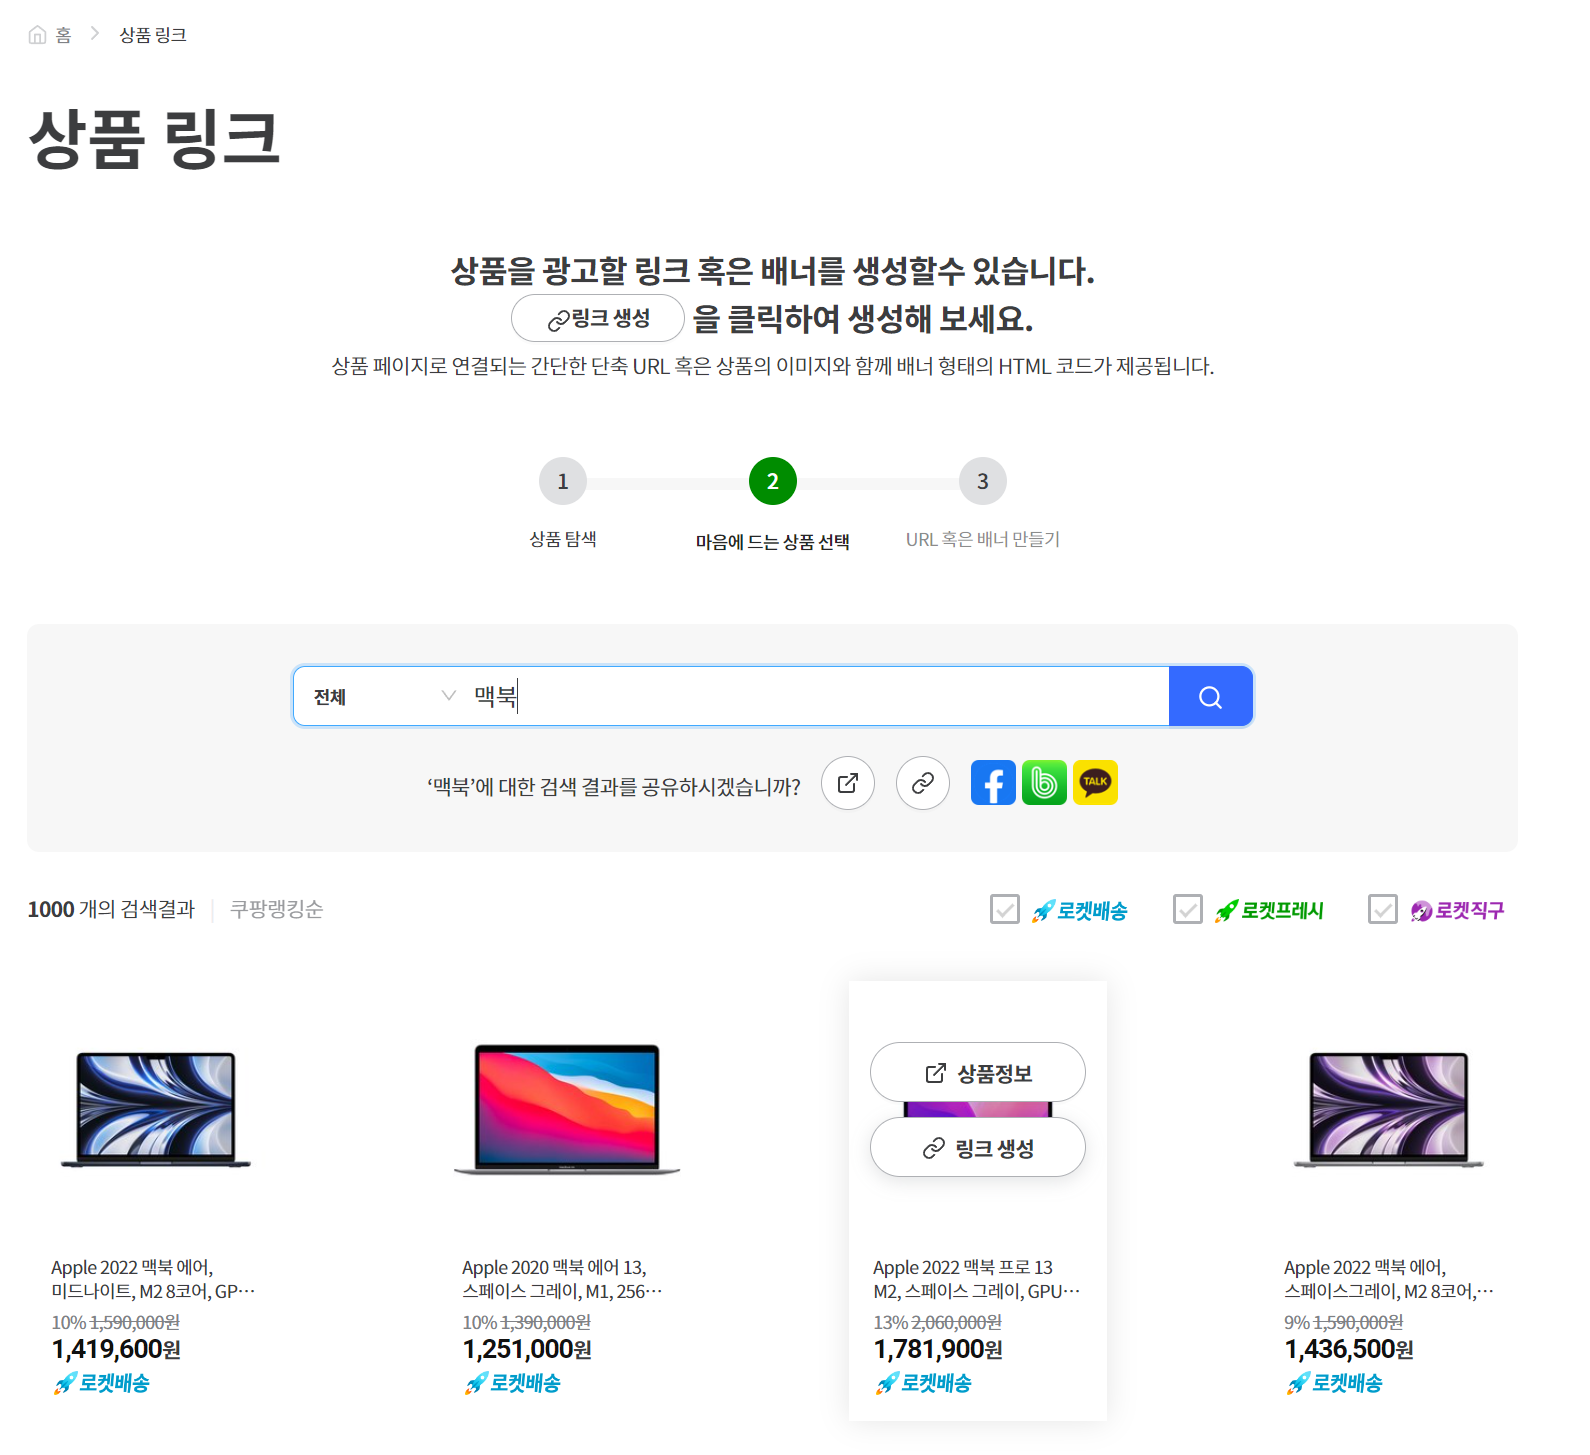Image resolution: width=1590 pixels, height=1455 pixels.
Task: Click title Apple 2022 맥북 에어 미드나이트
Action: [x=153, y=1279]
